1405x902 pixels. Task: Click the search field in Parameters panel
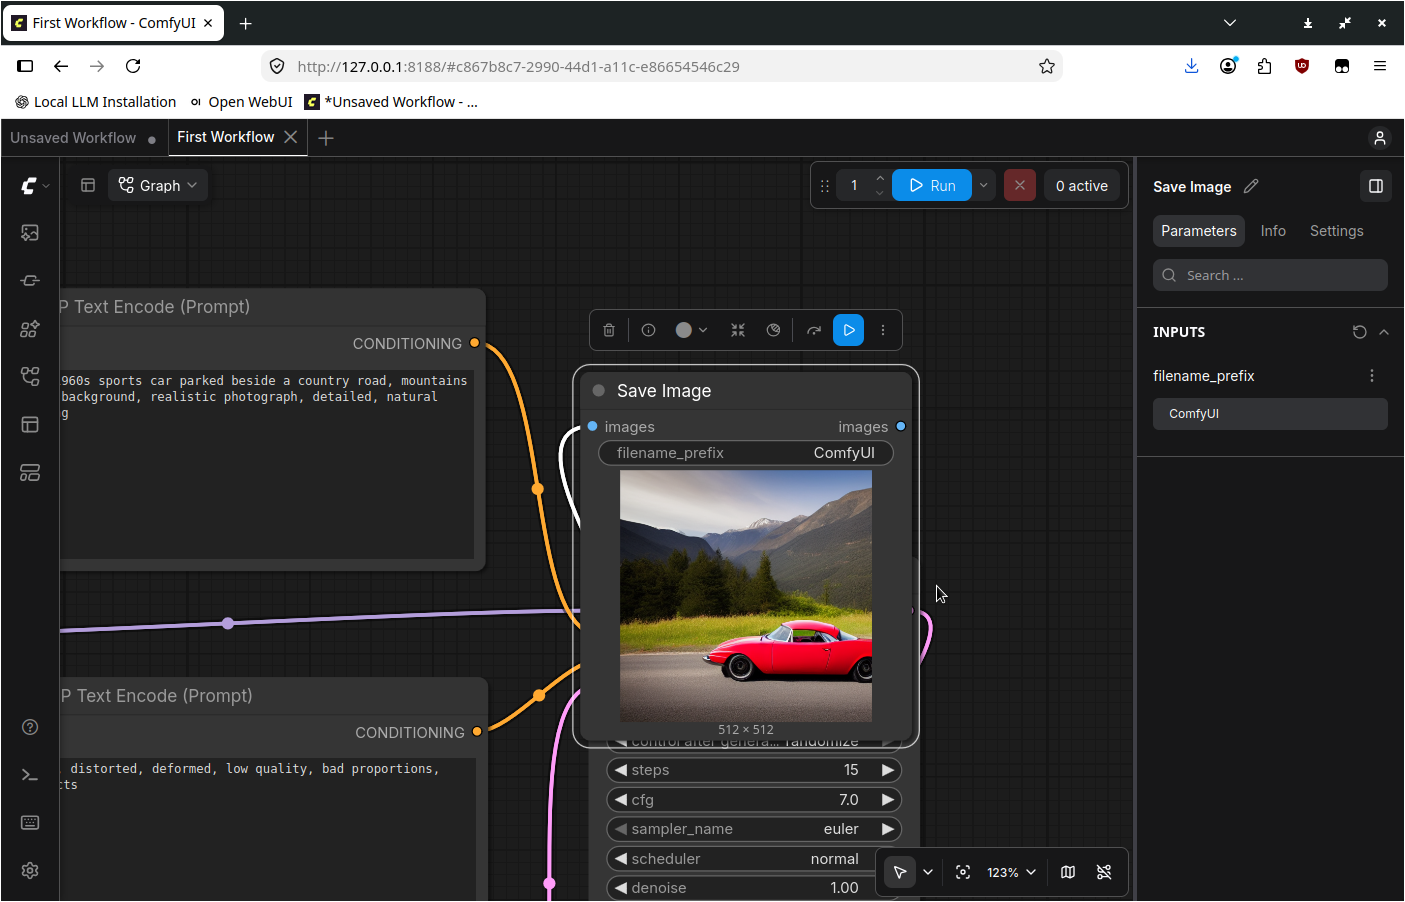1270,276
